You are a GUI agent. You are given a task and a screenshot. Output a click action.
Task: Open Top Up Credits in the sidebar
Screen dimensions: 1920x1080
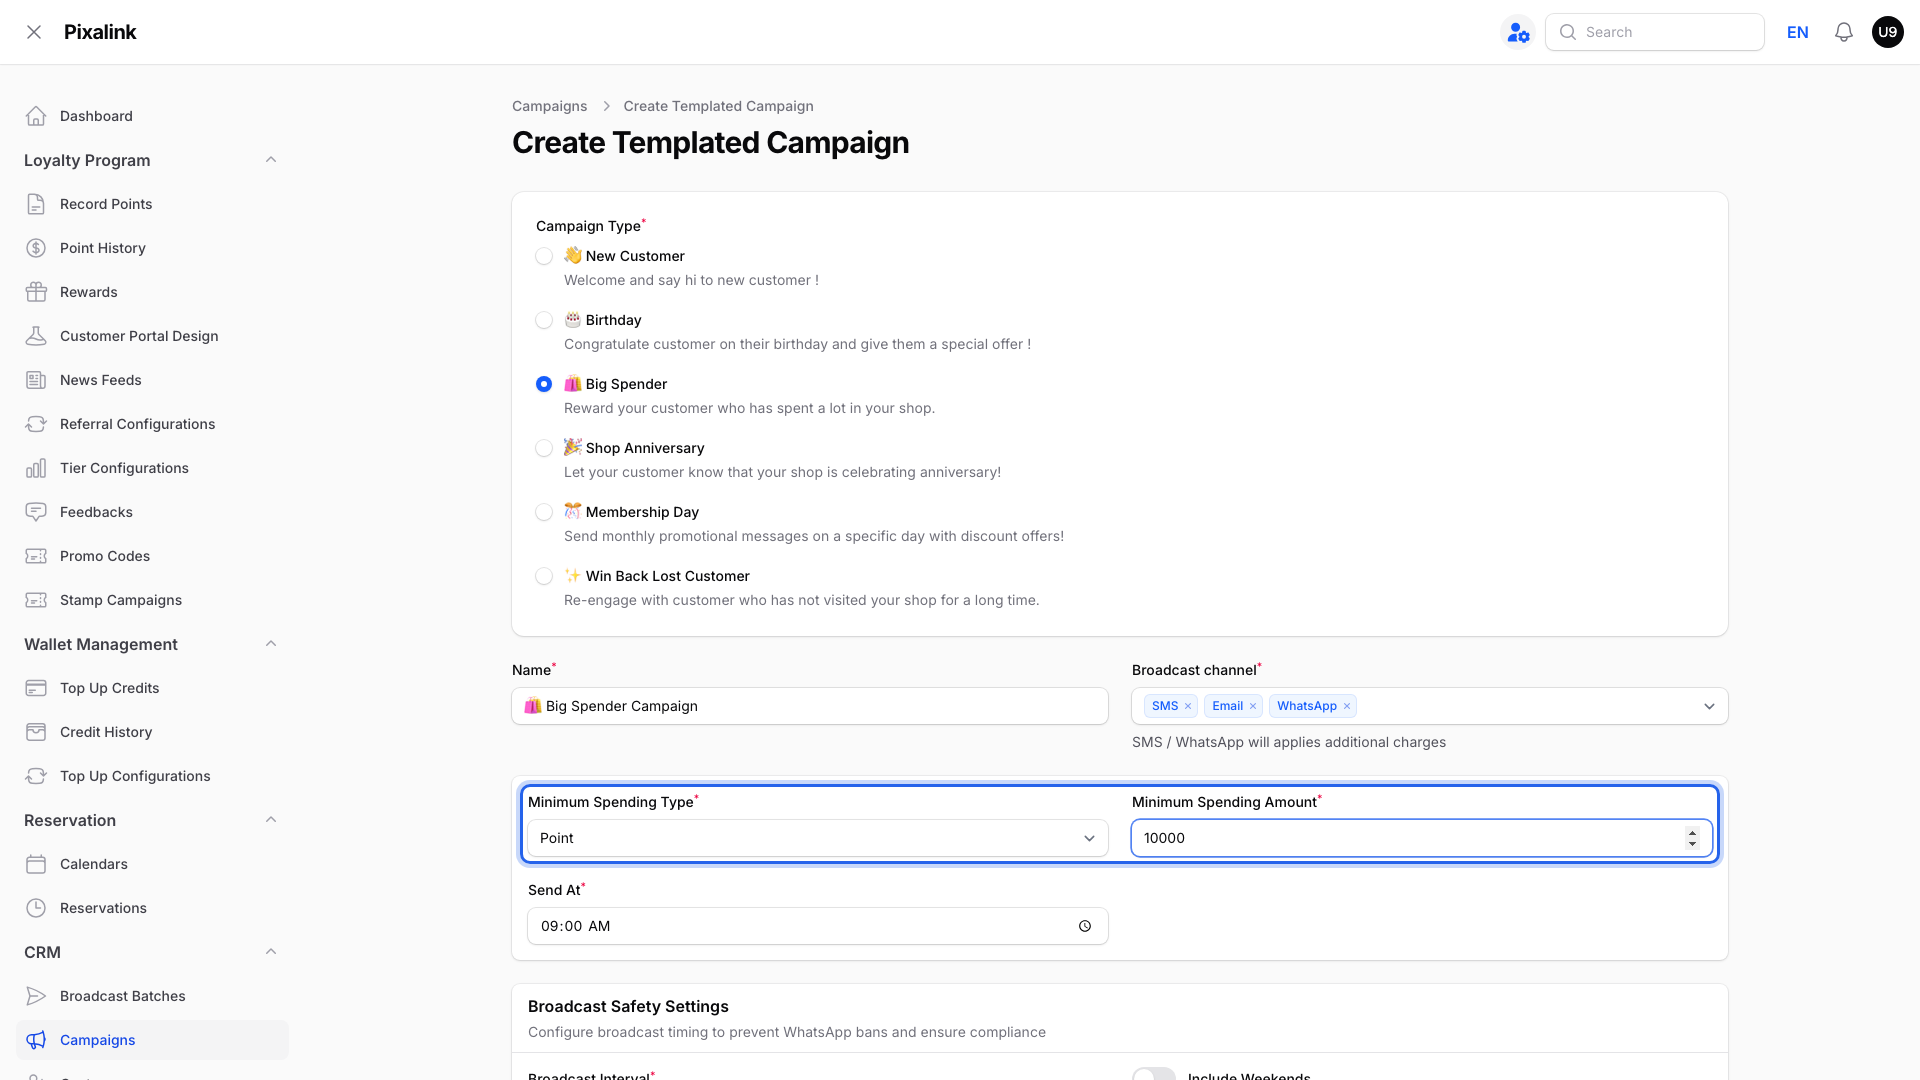(x=152, y=688)
